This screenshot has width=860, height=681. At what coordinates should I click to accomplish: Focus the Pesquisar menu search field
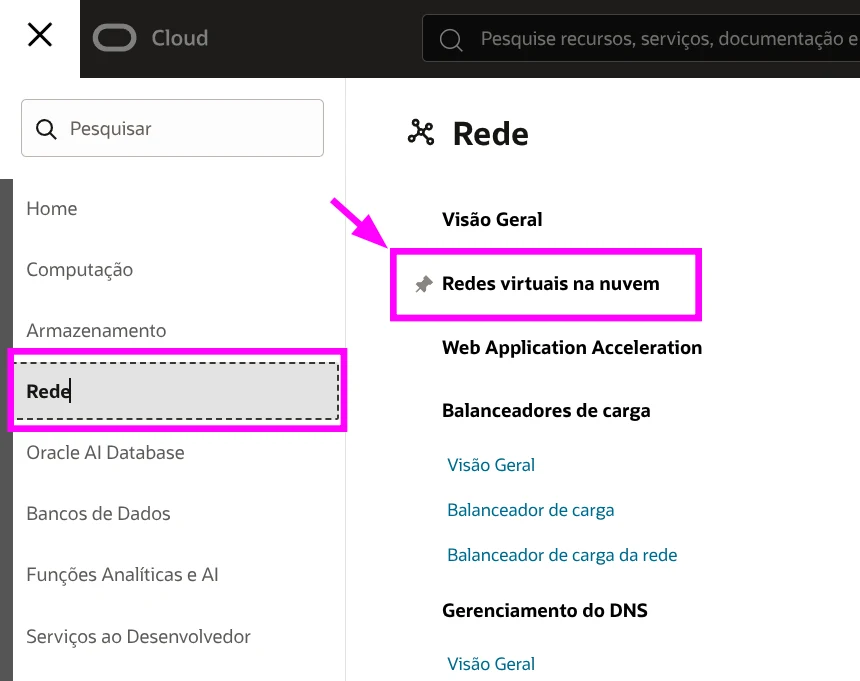(172, 128)
